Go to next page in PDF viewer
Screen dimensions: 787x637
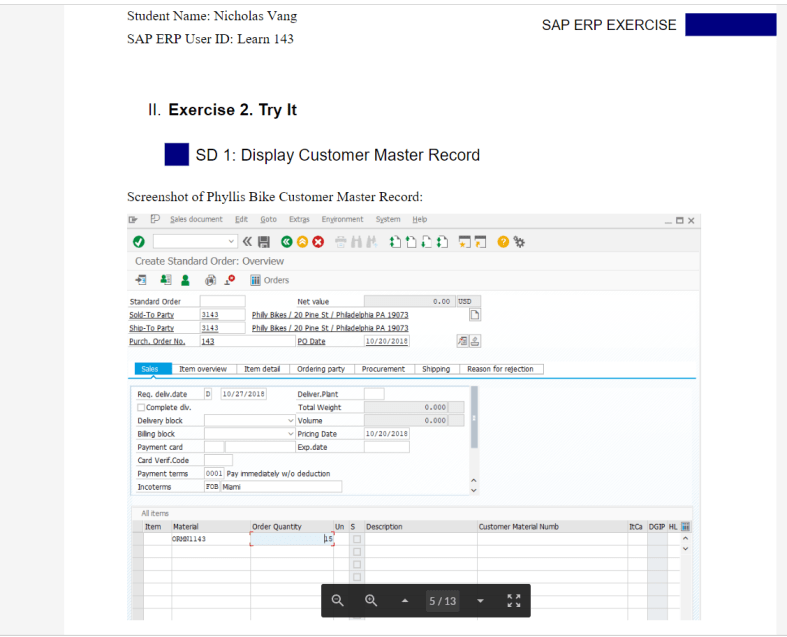(x=480, y=601)
